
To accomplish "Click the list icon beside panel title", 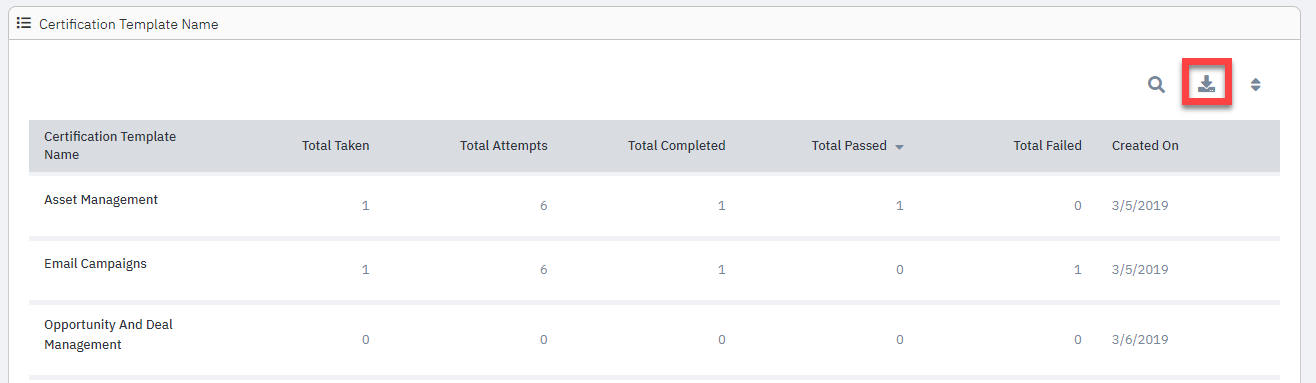I will (x=24, y=23).
